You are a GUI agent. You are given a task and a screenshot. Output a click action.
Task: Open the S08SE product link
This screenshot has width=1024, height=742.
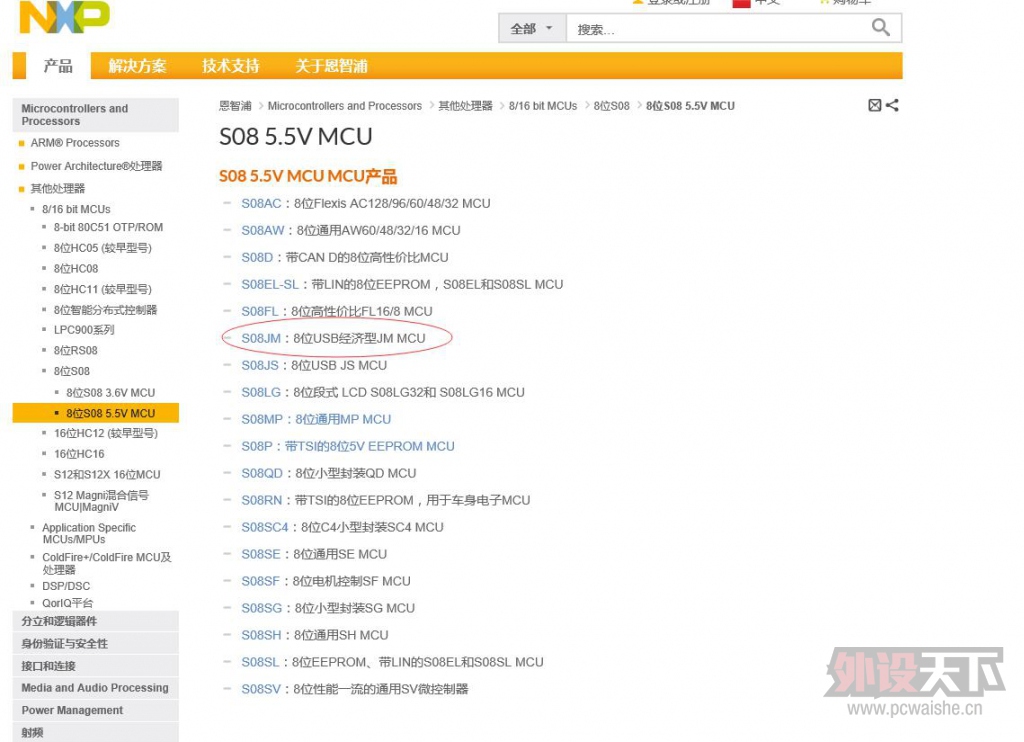[x=261, y=554]
